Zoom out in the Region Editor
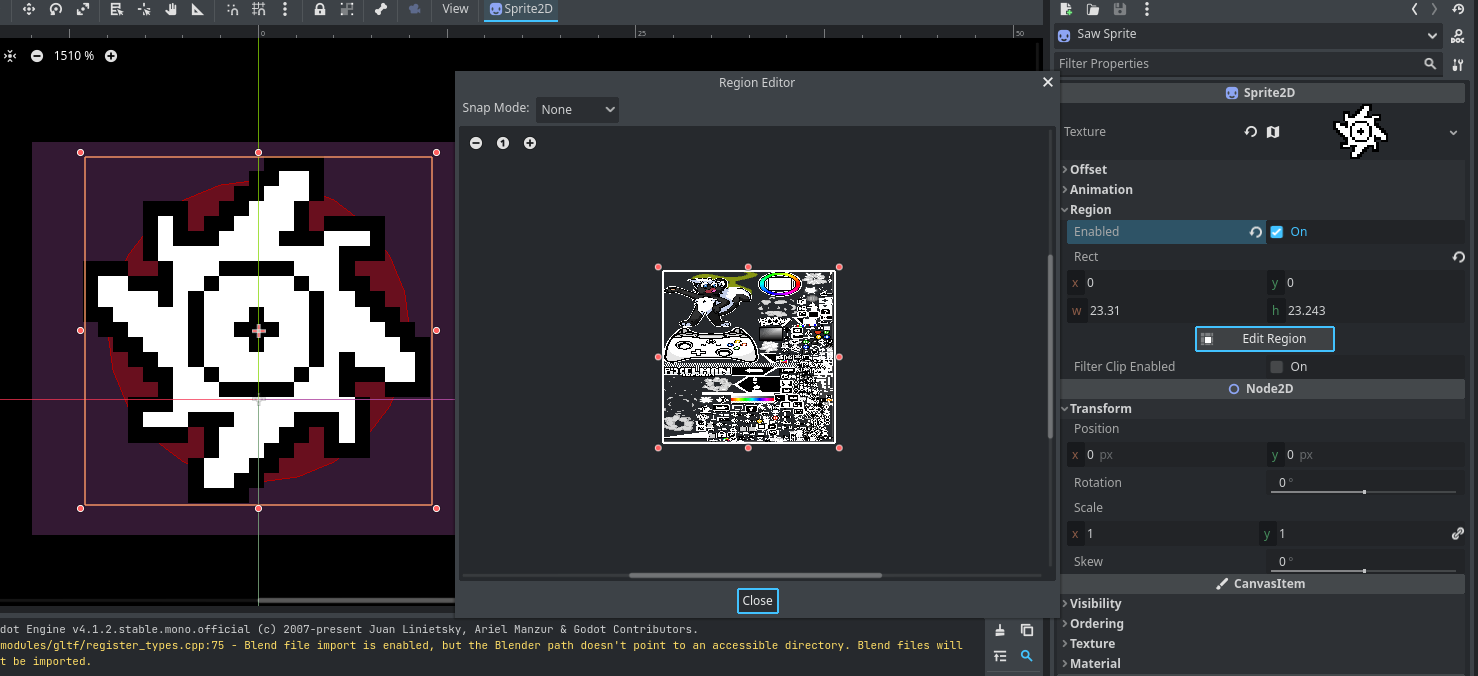Image resolution: width=1478 pixels, height=676 pixels. [x=476, y=143]
